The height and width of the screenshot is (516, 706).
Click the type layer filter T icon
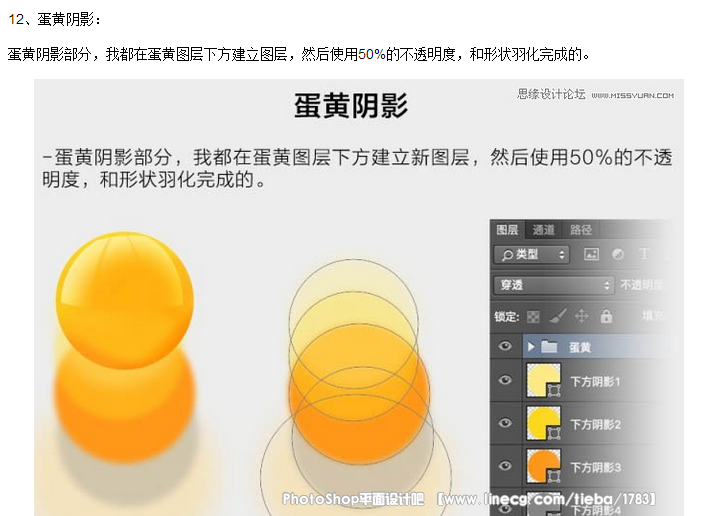coord(644,254)
